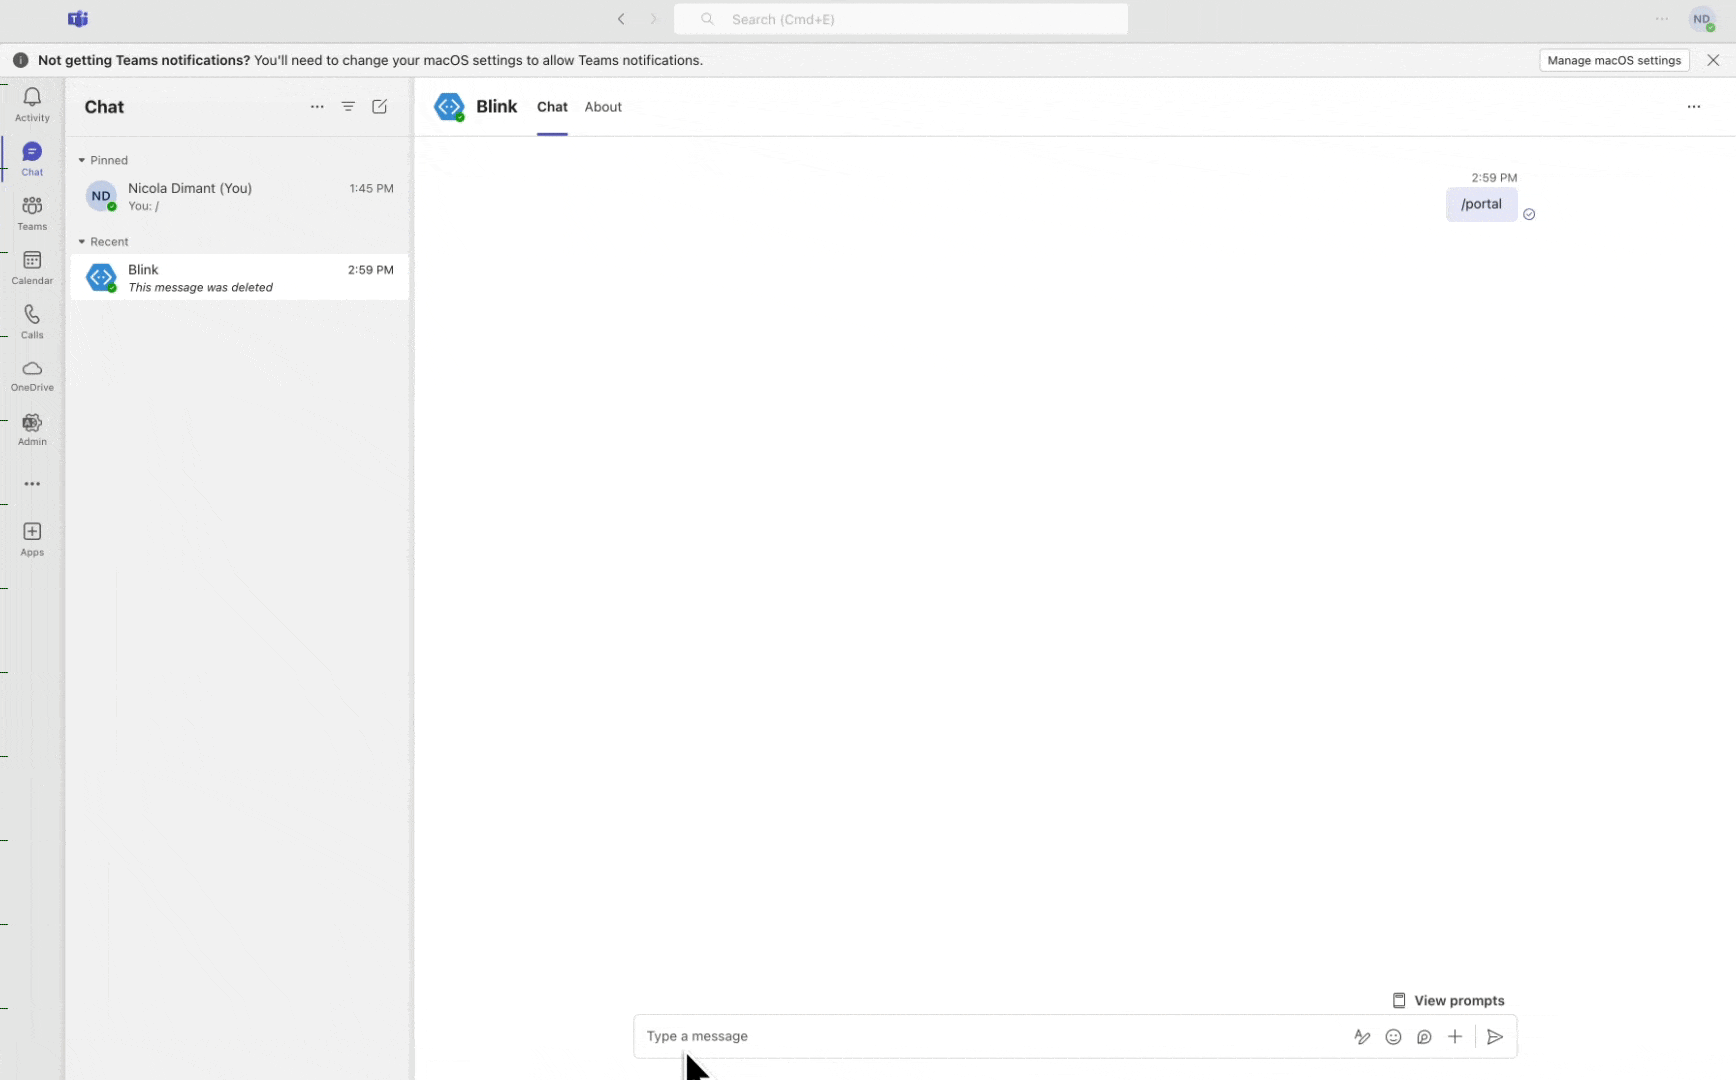This screenshot has width=1736, height=1080.
Task: Open the ND profile avatar menu
Action: point(1702,19)
